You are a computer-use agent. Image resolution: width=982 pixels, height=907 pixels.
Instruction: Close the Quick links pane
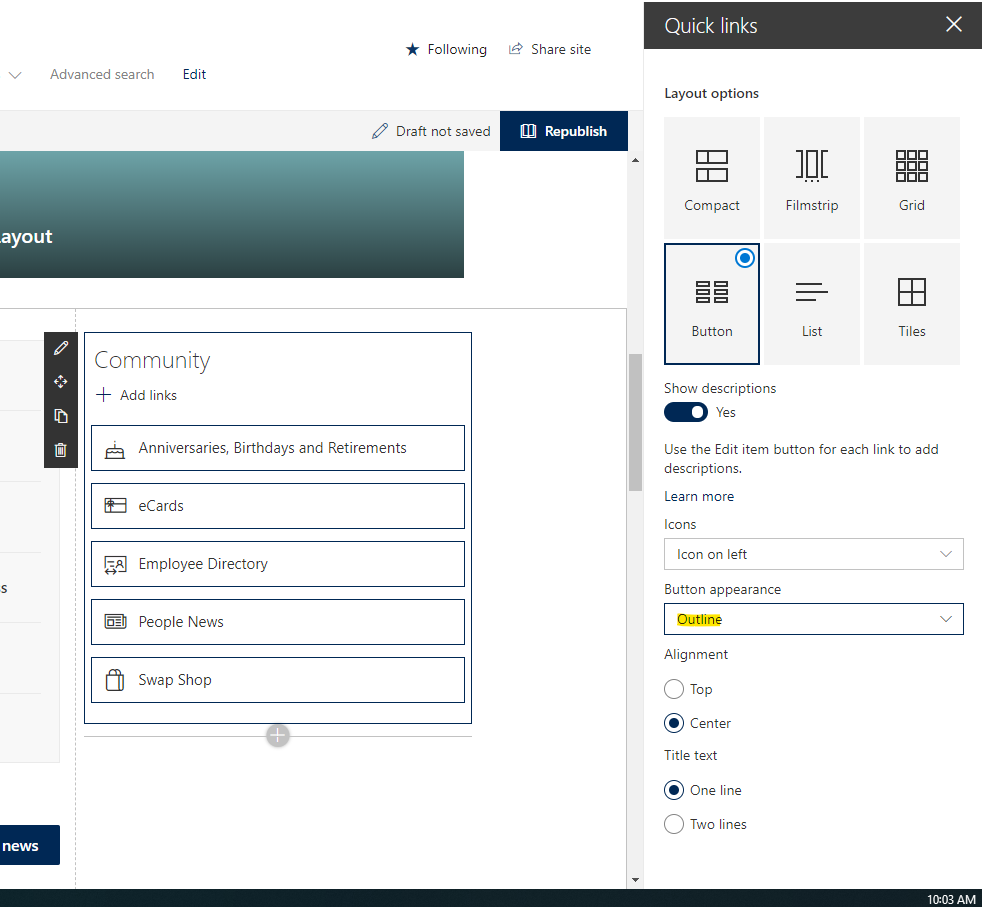[953, 24]
